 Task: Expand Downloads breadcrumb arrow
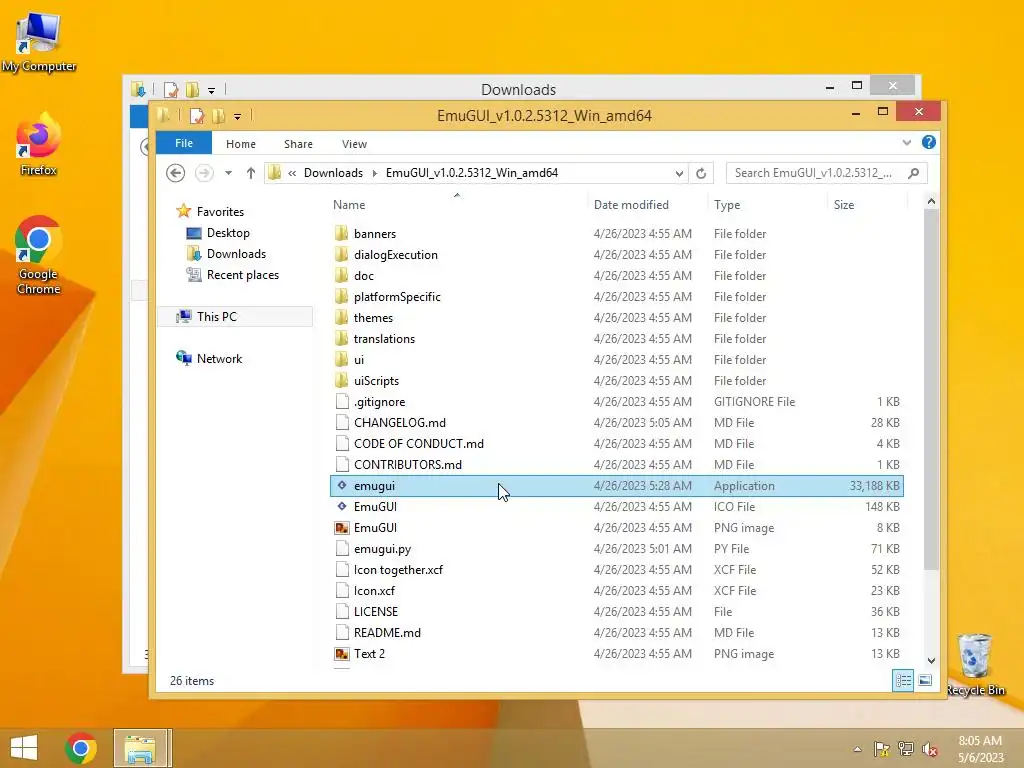coord(375,173)
